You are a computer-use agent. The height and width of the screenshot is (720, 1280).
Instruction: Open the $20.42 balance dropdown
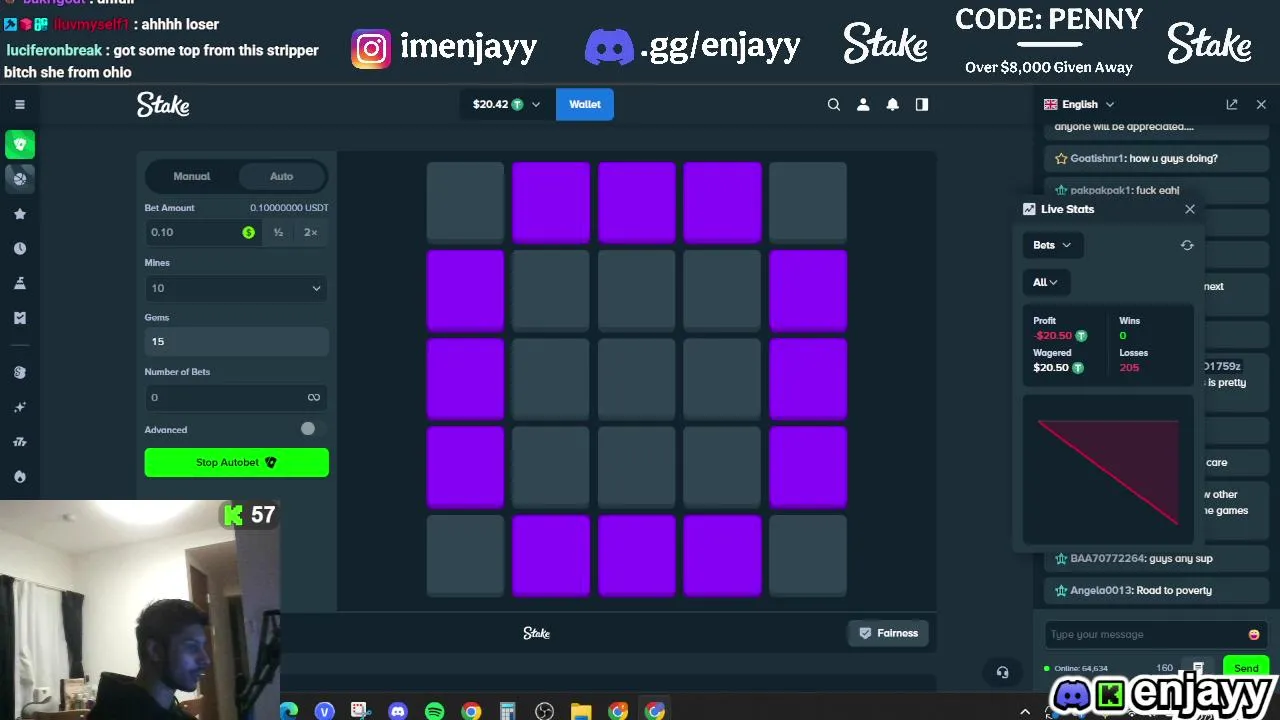[506, 104]
